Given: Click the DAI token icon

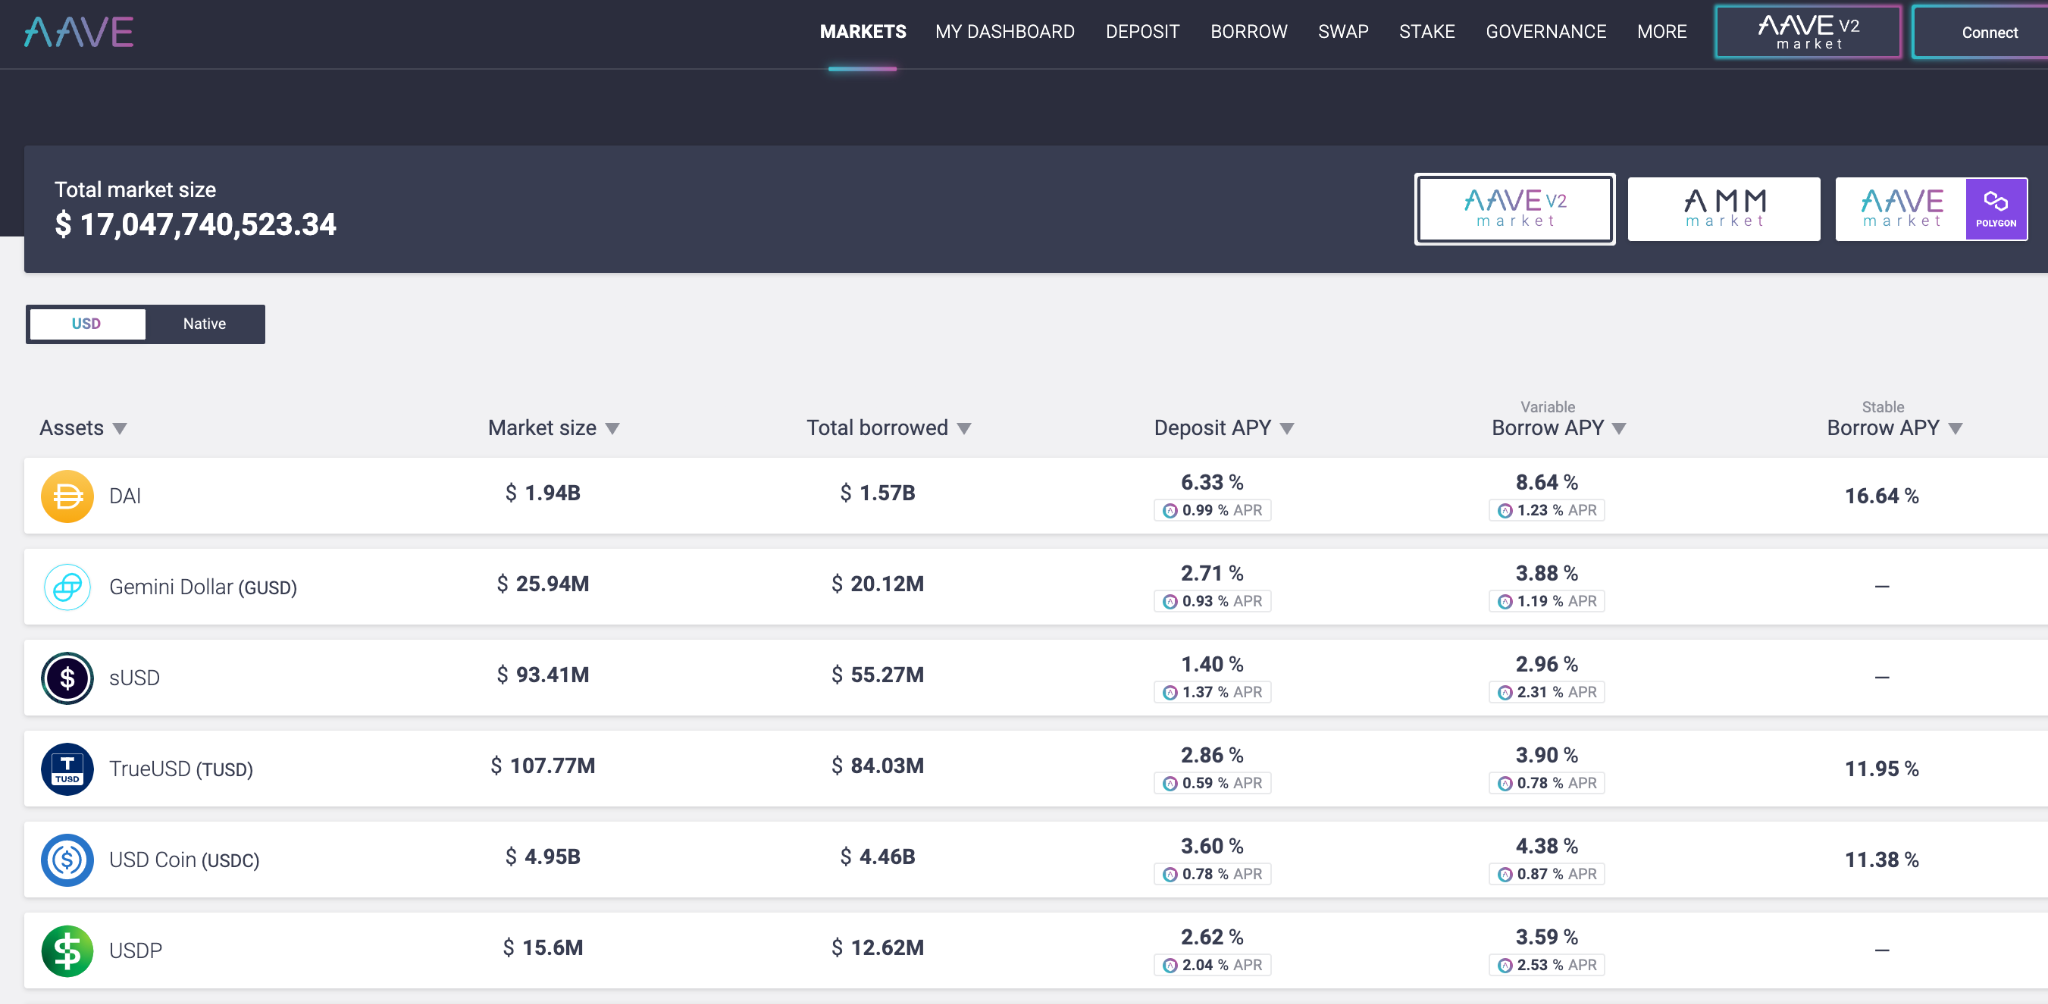Looking at the screenshot, I should [x=67, y=496].
